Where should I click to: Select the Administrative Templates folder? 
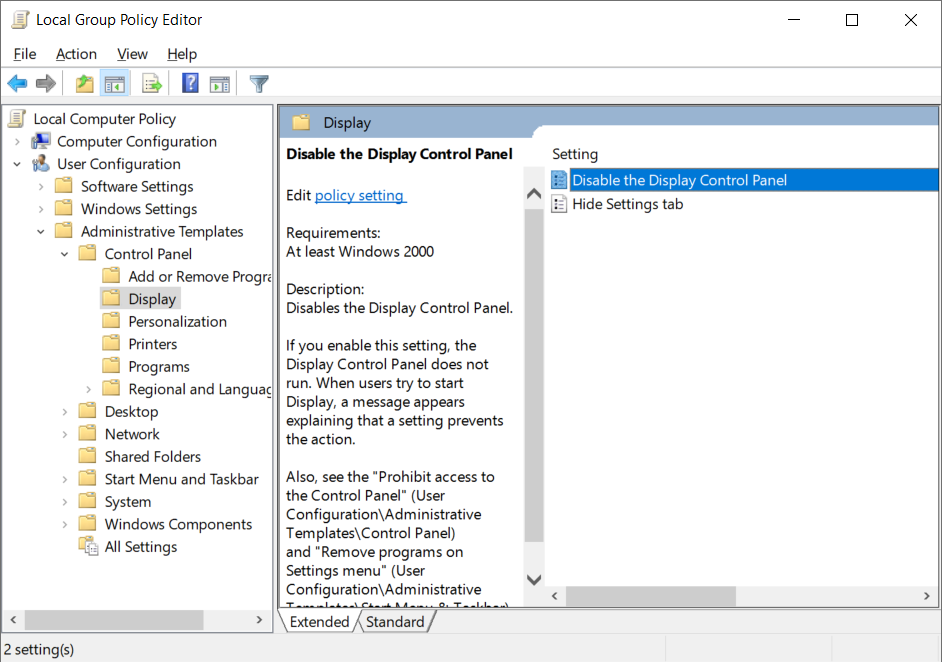point(149,231)
